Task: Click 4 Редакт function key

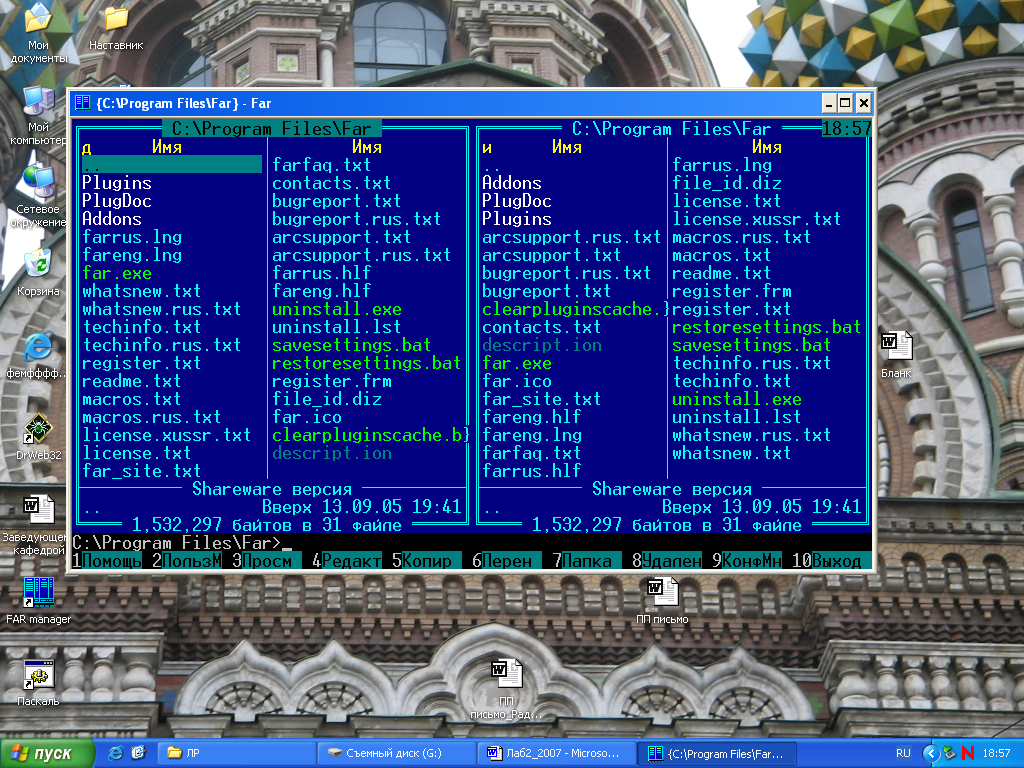Action: [x=347, y=560]
